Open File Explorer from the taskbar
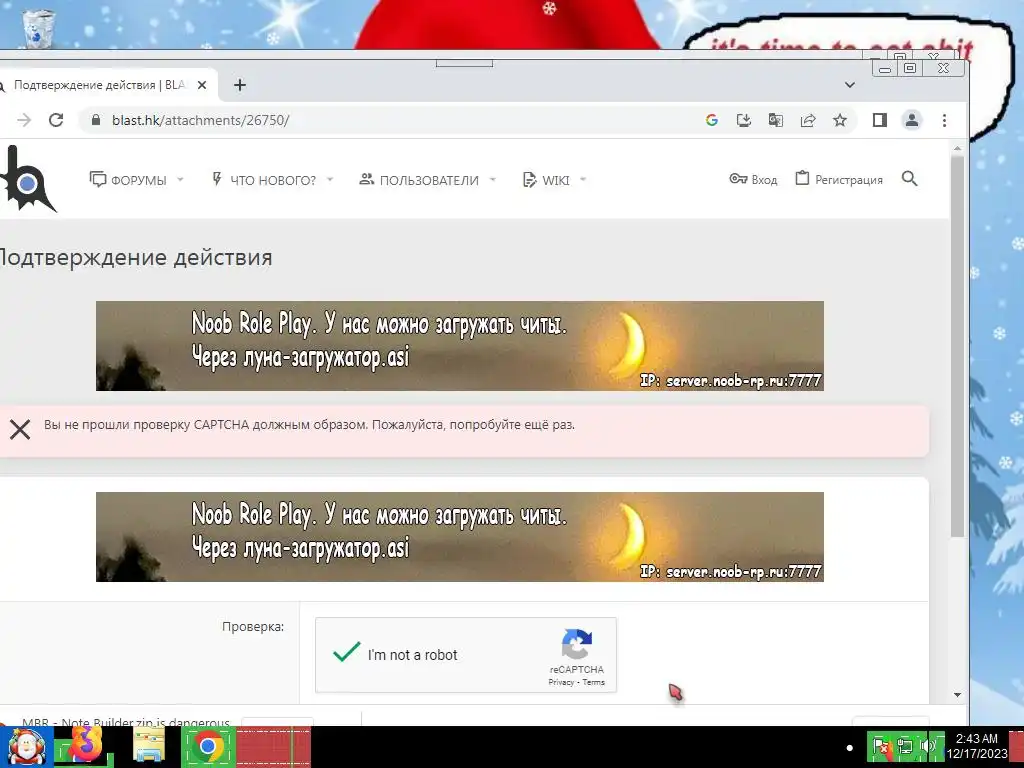This screenshot has width=1024, height=768. [x=149, y=746]
